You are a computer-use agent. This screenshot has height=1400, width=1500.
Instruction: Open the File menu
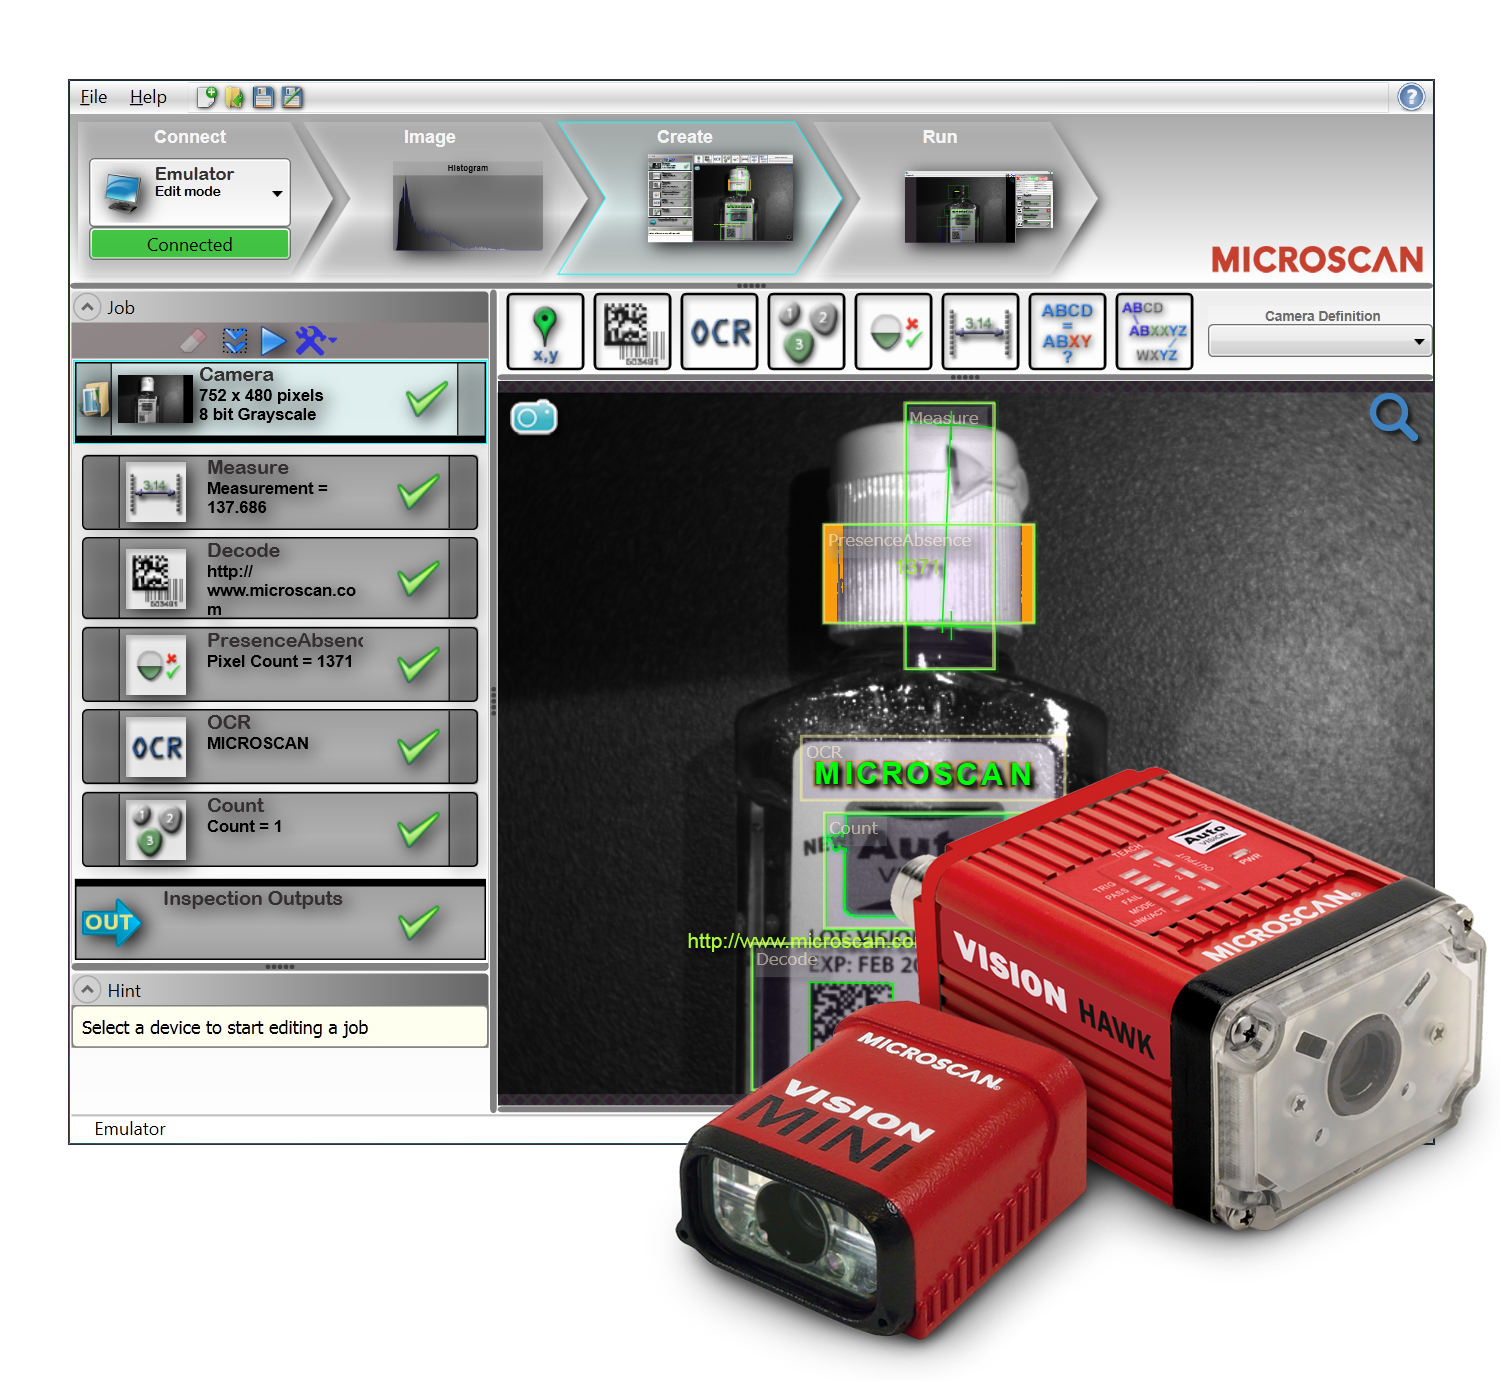click(x=92, y=97)
